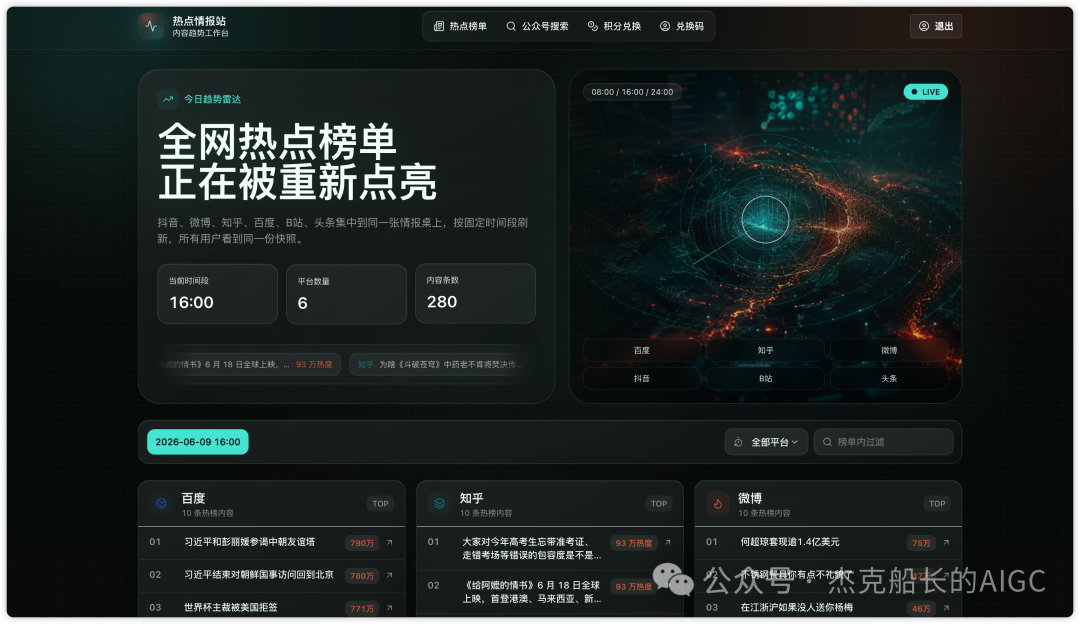1080x624 pixels.
Task: Open 习近平结束对朝鲜国事访问回到北京 entry
Action: coord(259,574)
